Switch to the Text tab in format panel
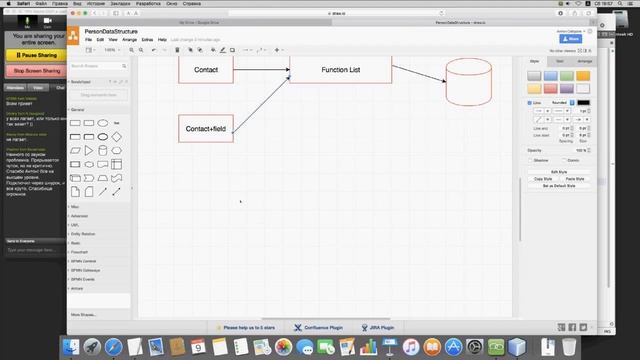This screenshot has width=640, height=360. [560, 61]
